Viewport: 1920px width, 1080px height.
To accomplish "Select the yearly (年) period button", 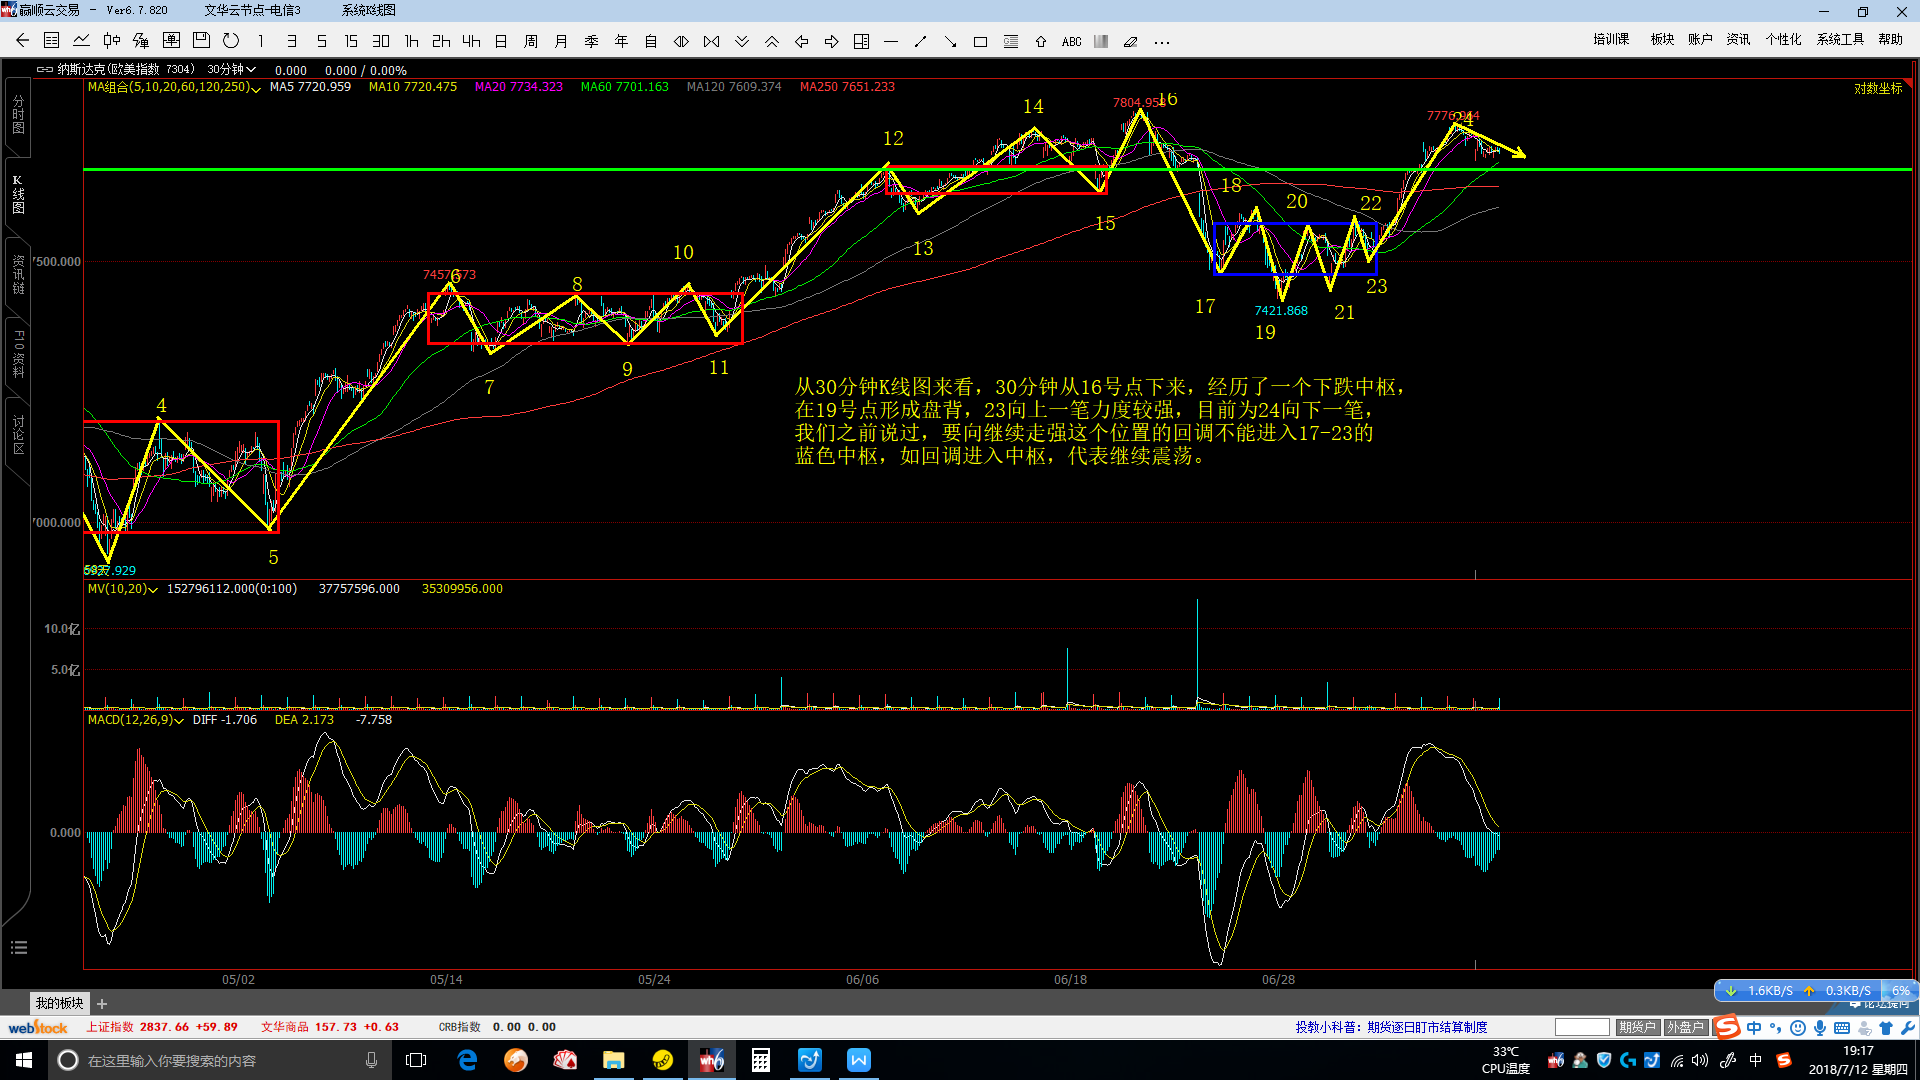I will (621, 41).
